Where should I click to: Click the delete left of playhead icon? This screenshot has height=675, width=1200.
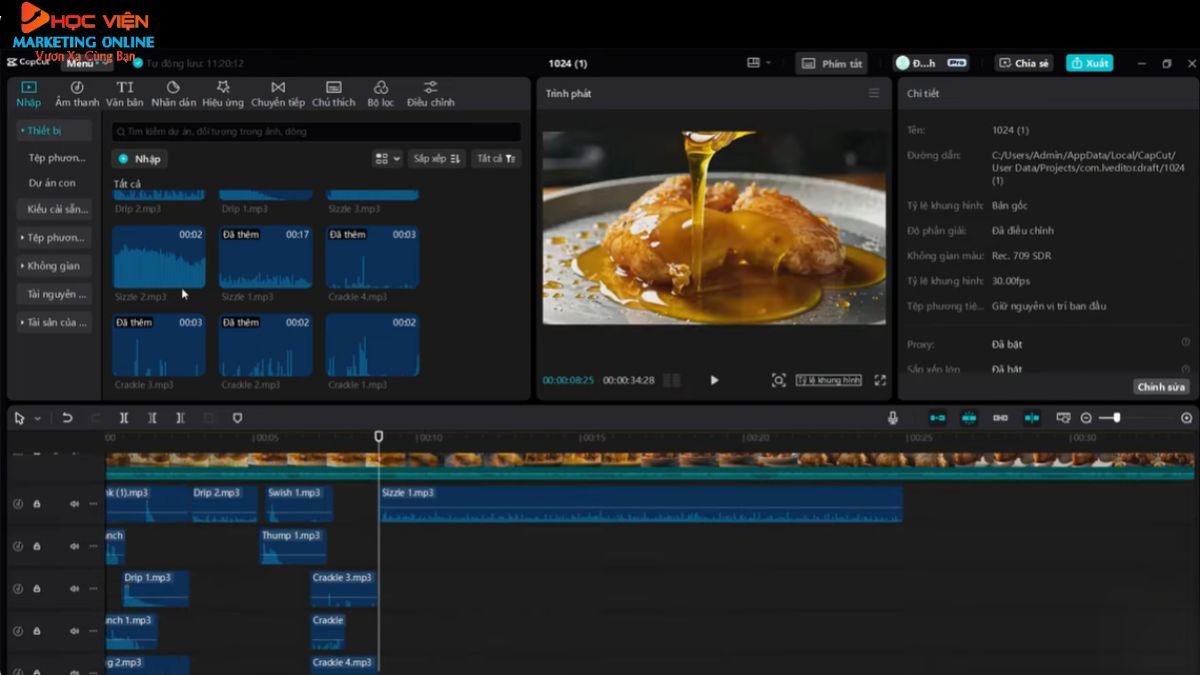[x=152, y=418]
